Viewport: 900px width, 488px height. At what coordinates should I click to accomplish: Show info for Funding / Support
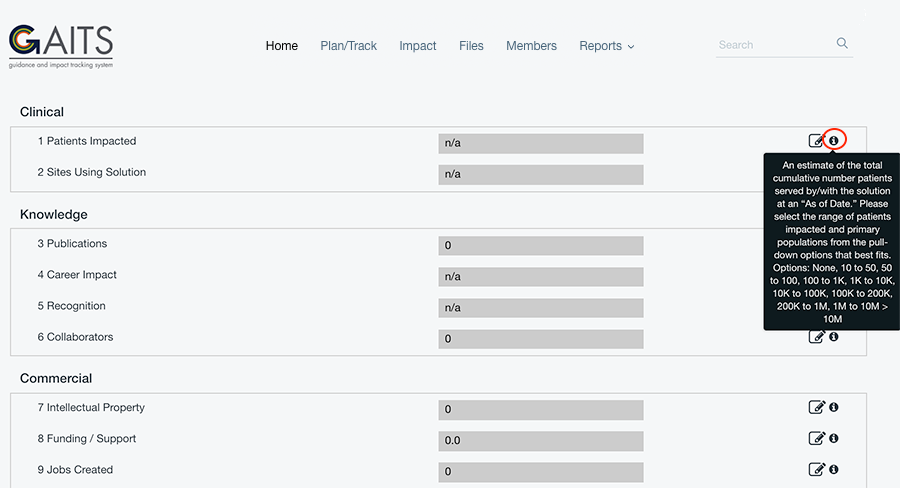[834, 438]
